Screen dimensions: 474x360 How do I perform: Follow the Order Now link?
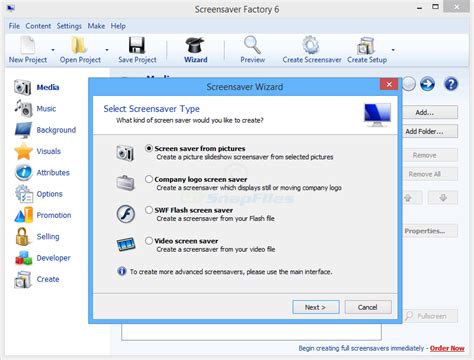tap(447, 348)
